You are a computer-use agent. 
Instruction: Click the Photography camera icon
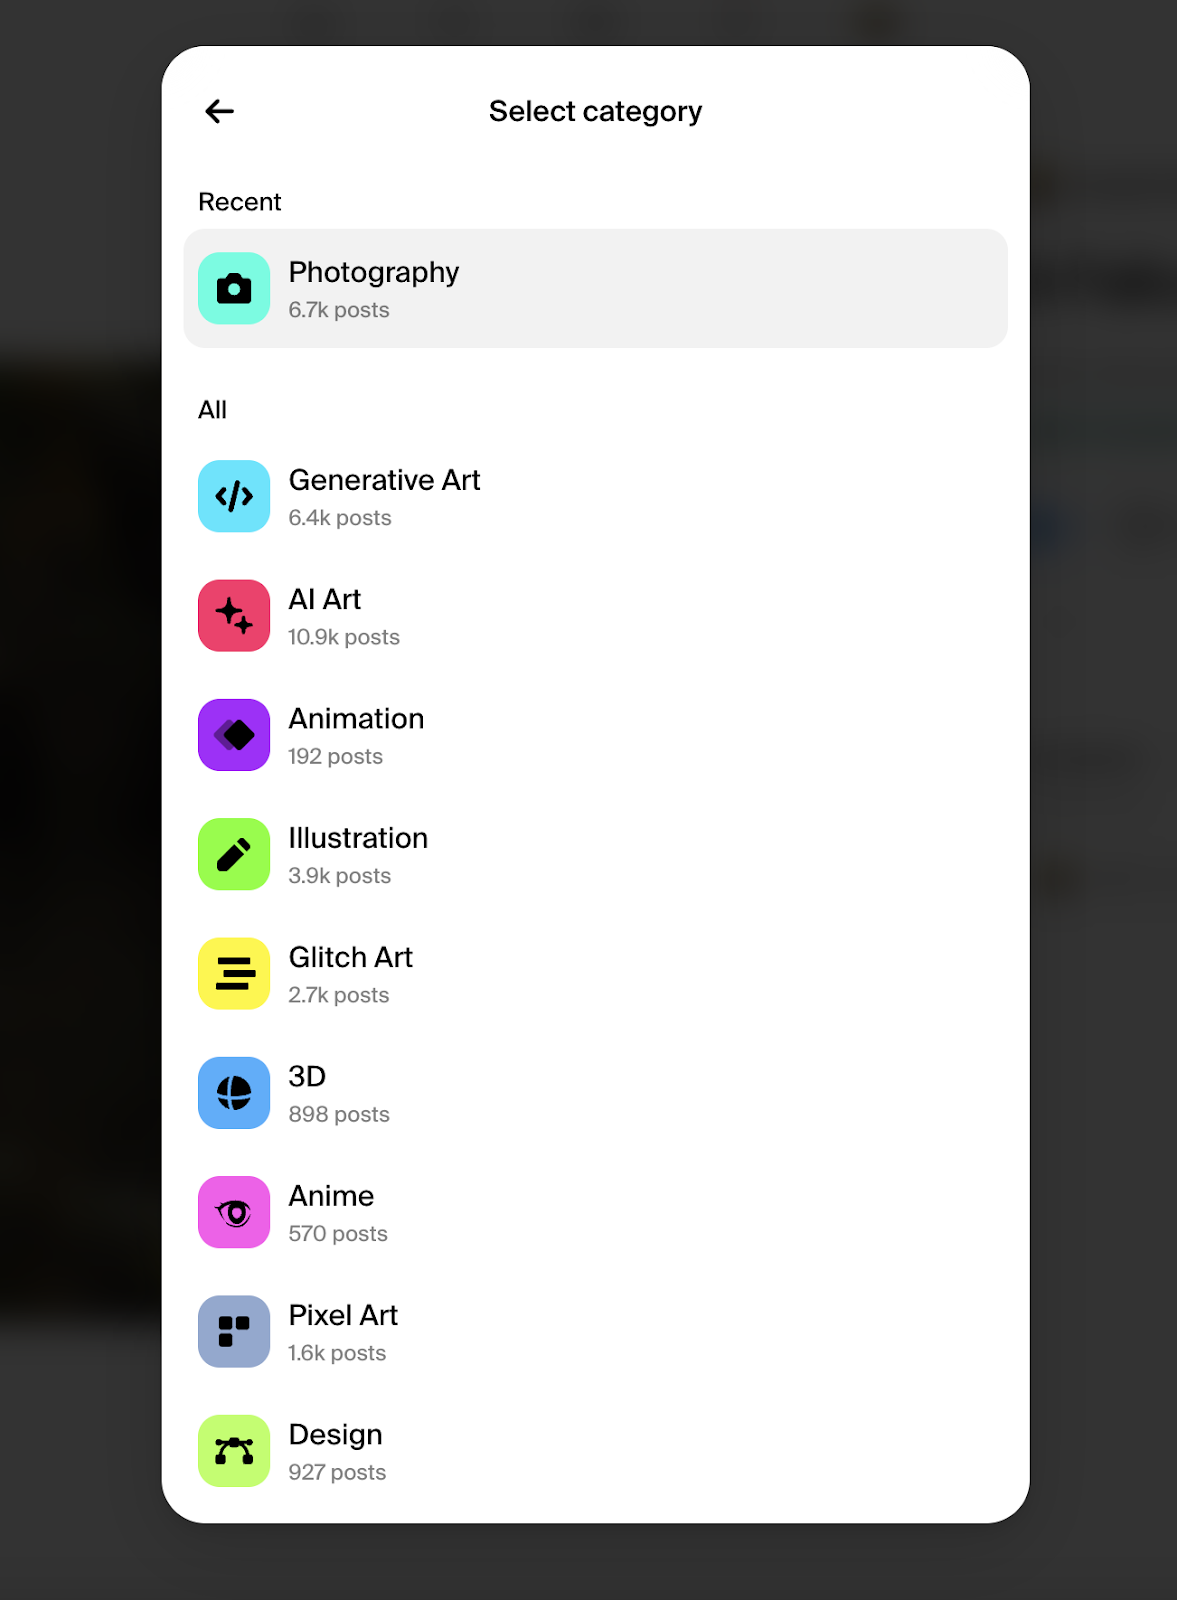click(234, 289)
